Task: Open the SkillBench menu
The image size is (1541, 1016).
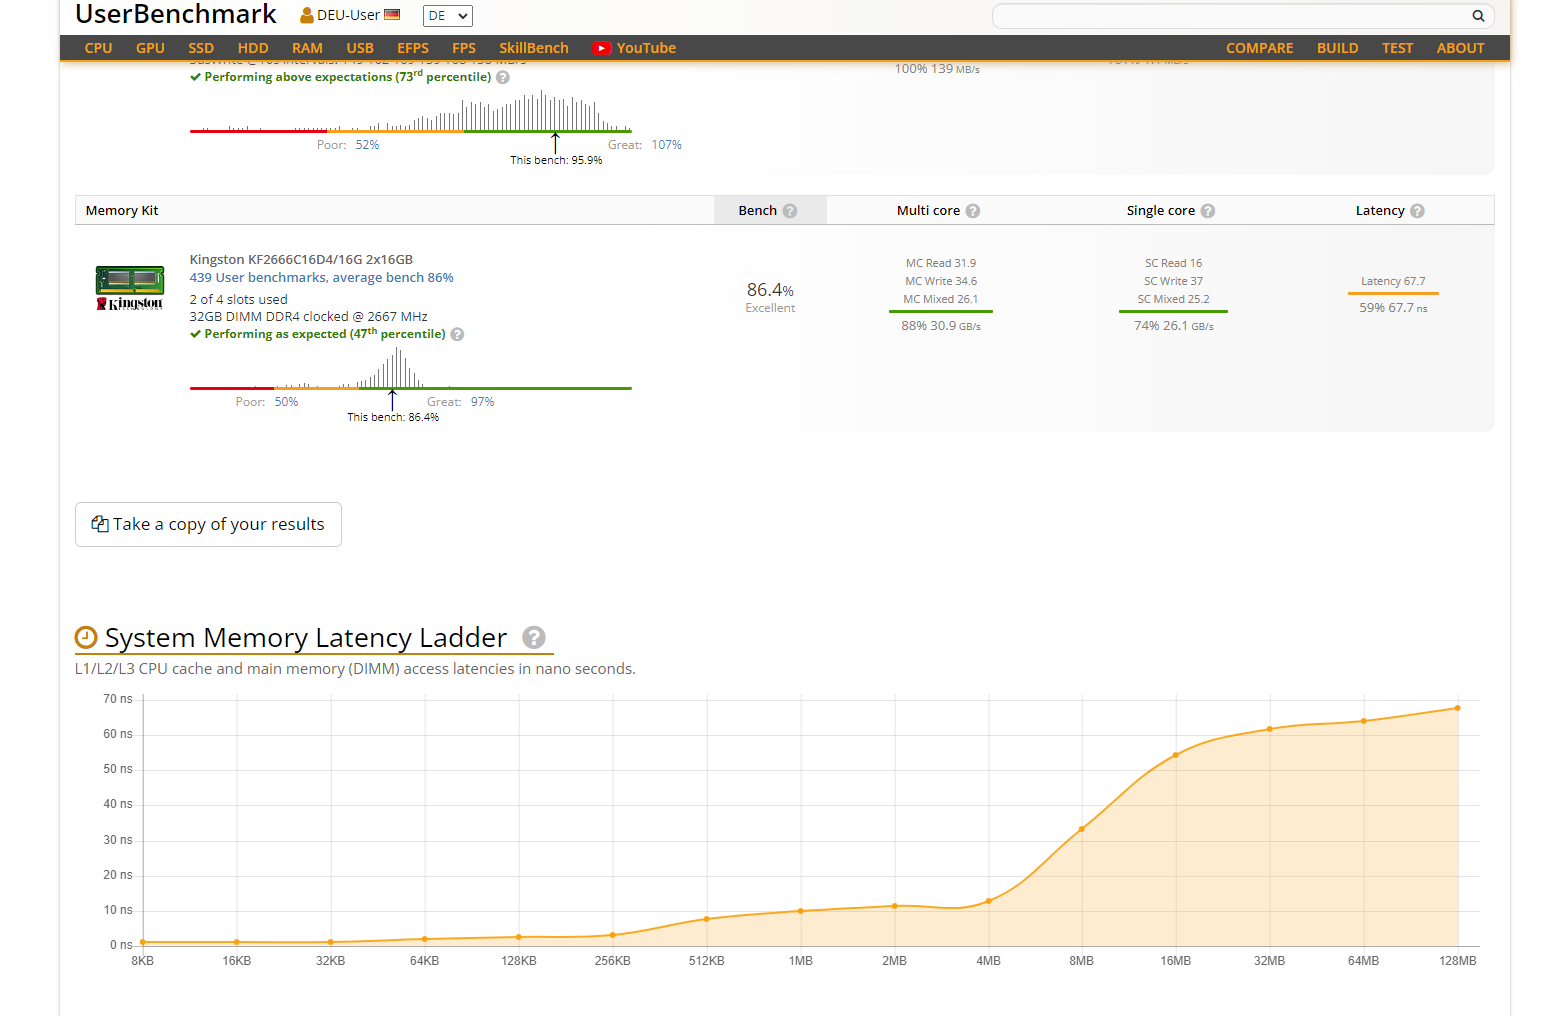Action: coord(534,48)
